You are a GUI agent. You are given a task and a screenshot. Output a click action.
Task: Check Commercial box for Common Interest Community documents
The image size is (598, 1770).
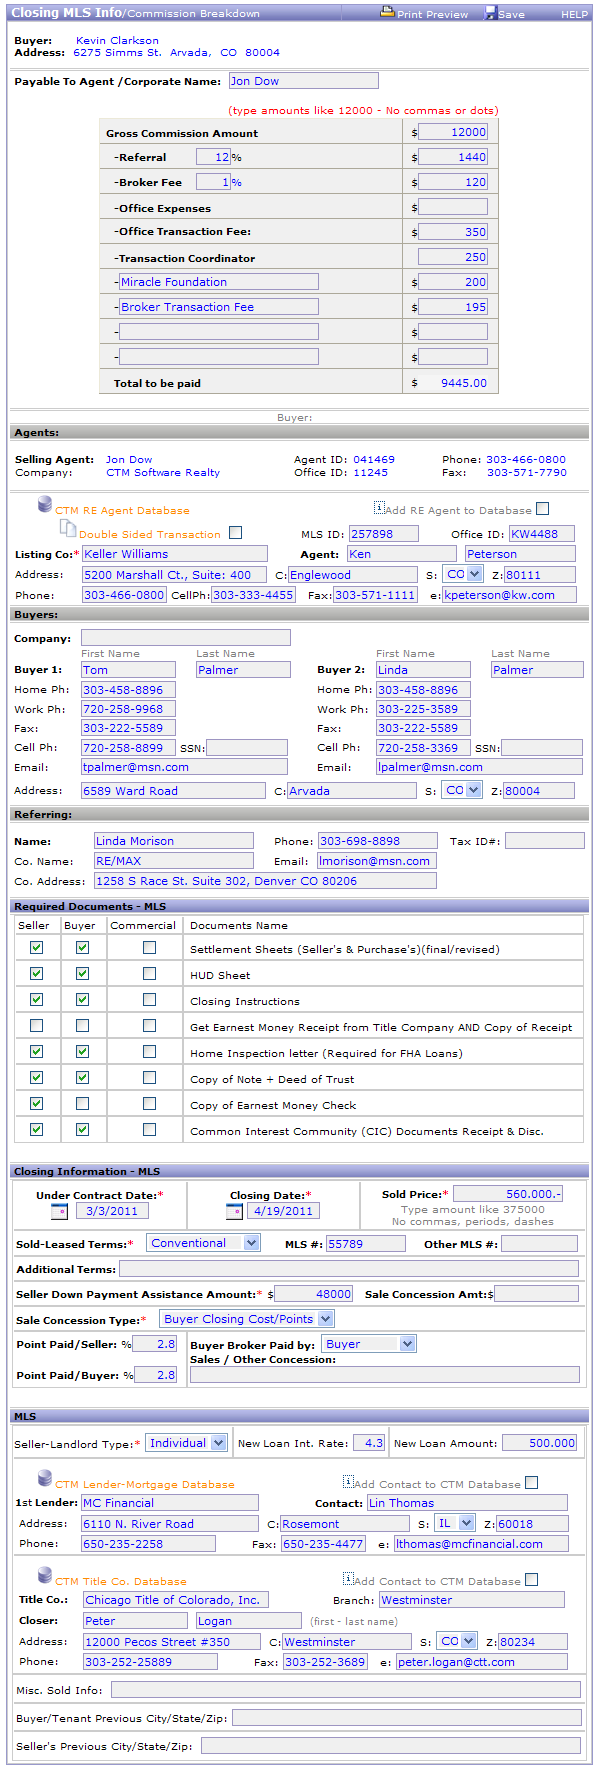pyautogui.click(x=149, y=1129)
